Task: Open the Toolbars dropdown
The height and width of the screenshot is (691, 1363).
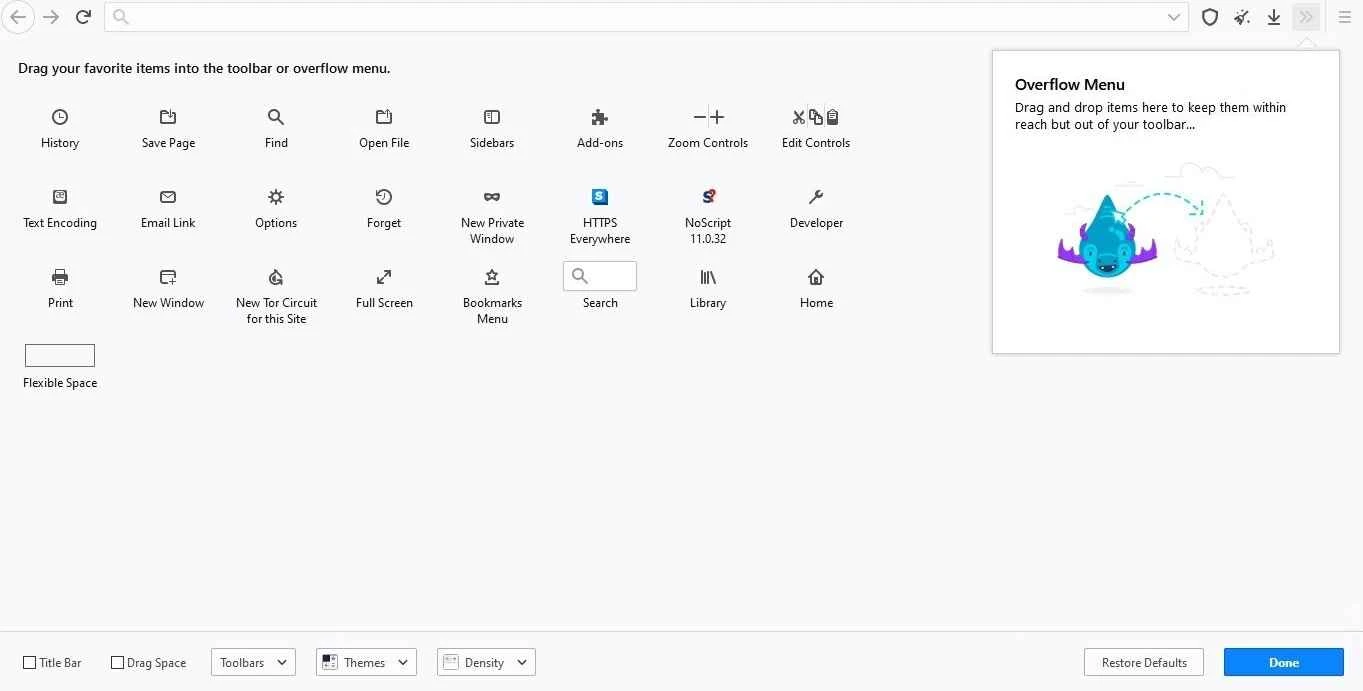Action: coord(253,662)
